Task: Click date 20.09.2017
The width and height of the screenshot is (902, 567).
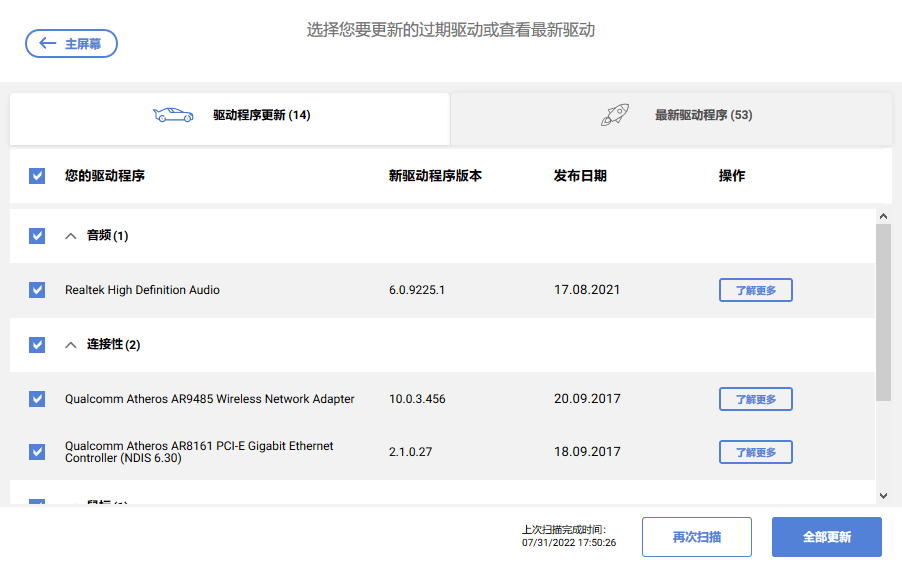Action: pos(587,399)
